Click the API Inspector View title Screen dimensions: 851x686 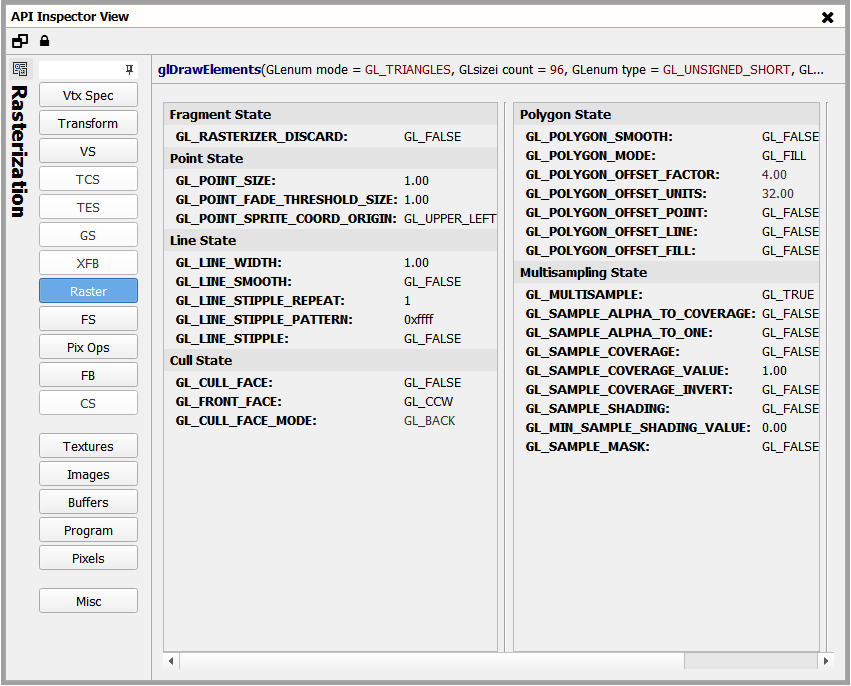pyautogui.click(x=70, y=17)
